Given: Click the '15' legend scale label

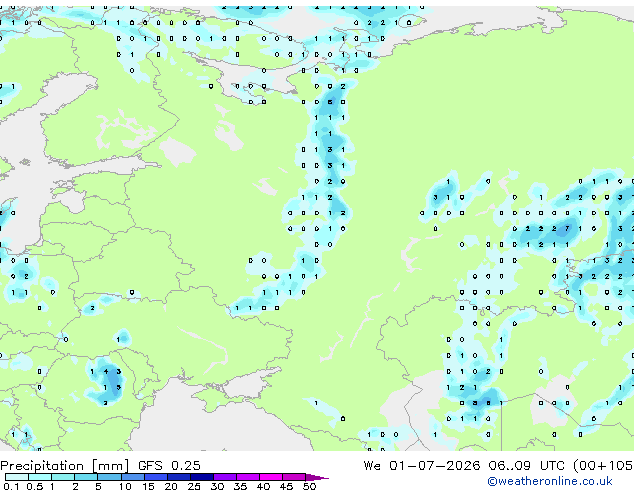Looking at the screenshot, I should 148,486.
